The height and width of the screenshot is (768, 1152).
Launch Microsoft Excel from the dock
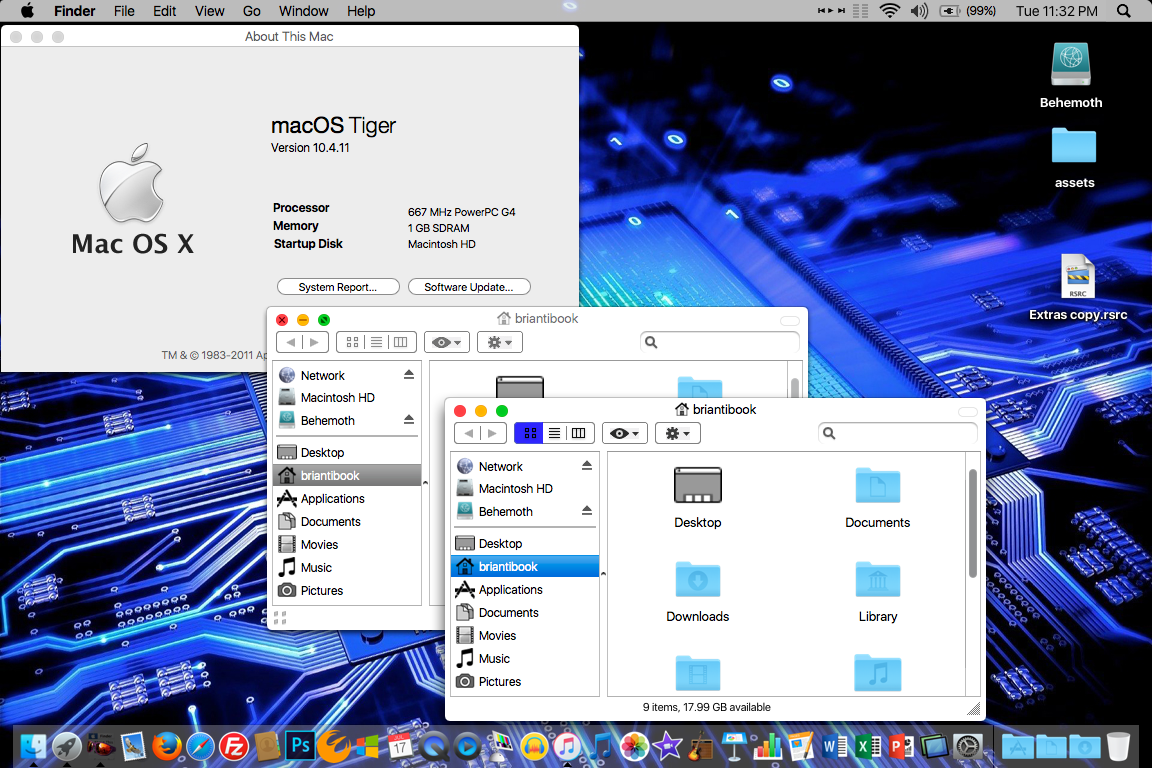[x=868, y=747]
